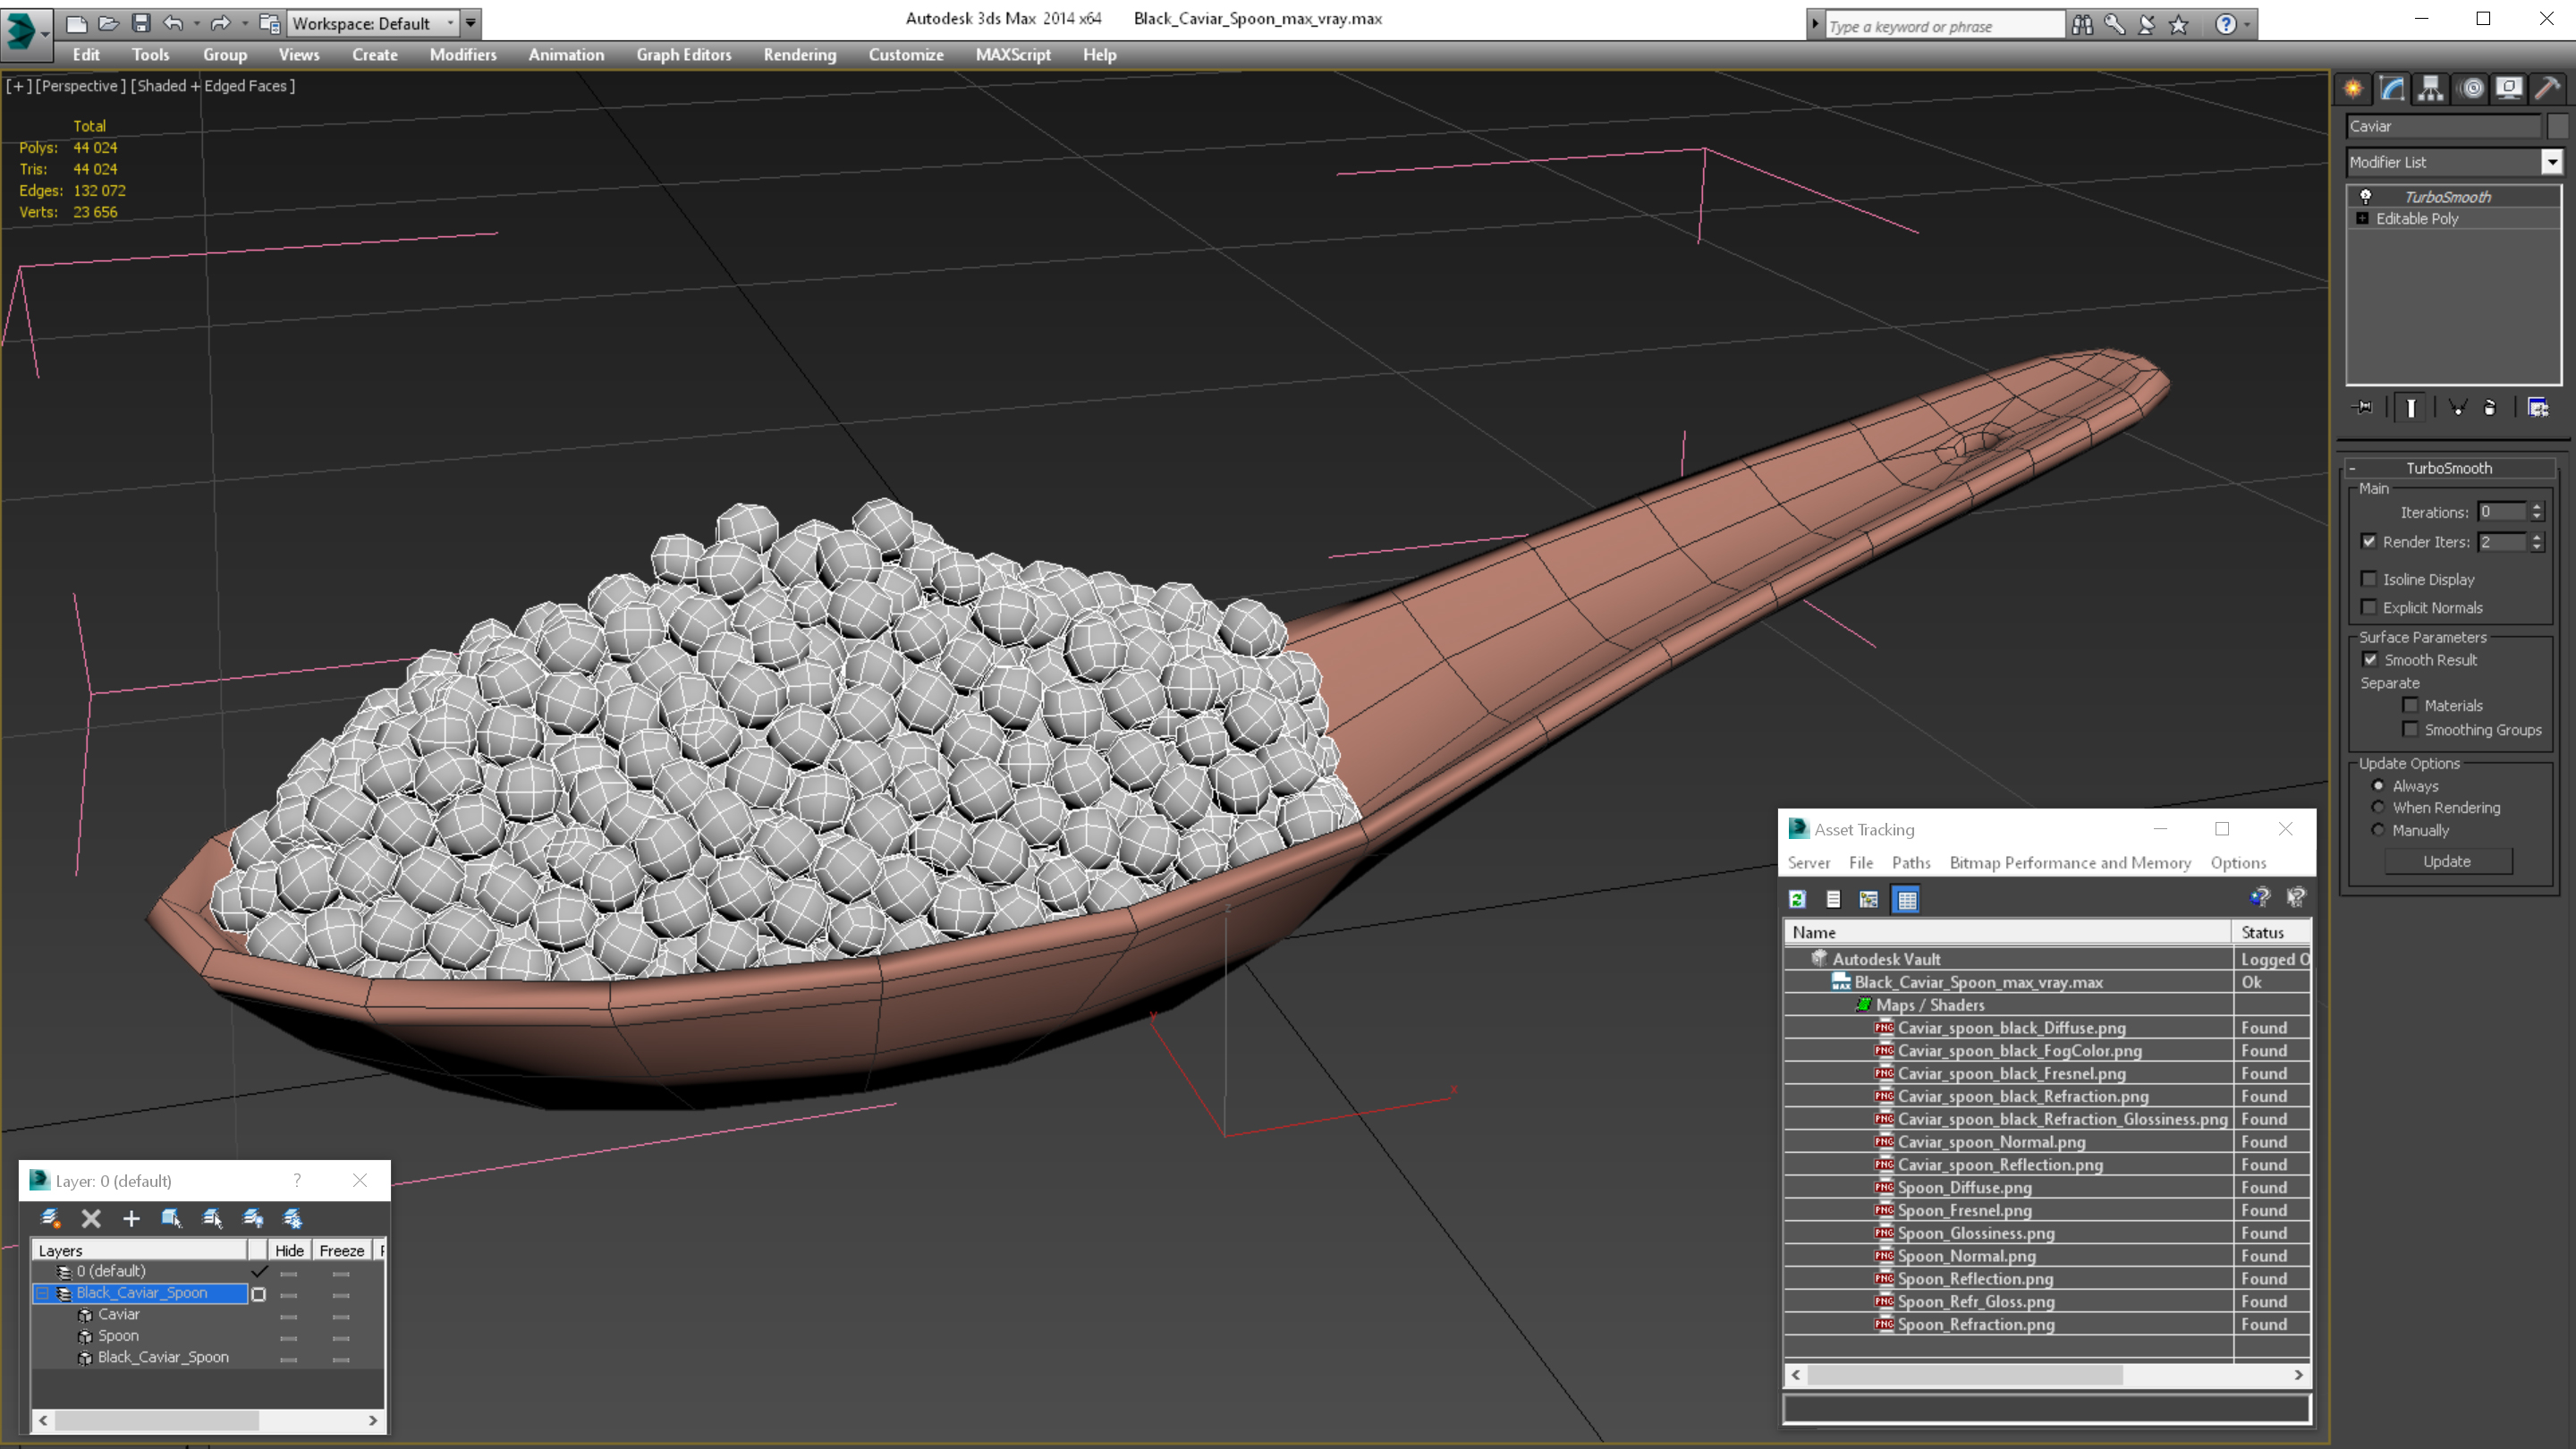Click the Open File folder icon

[x=108, y=23]
